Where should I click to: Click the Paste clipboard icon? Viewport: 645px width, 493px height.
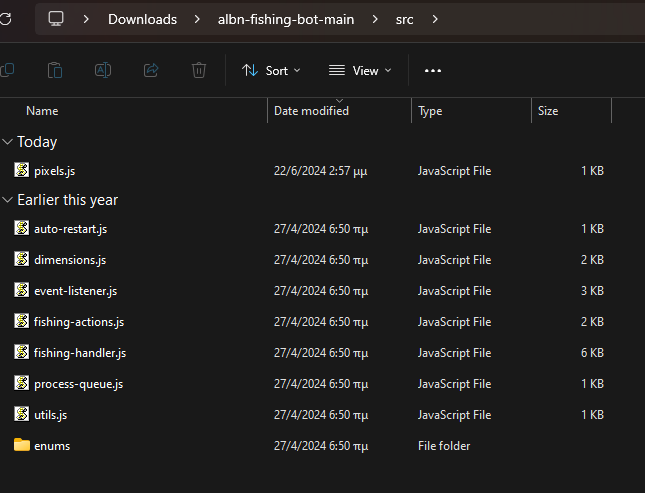(x=55, y=70)
